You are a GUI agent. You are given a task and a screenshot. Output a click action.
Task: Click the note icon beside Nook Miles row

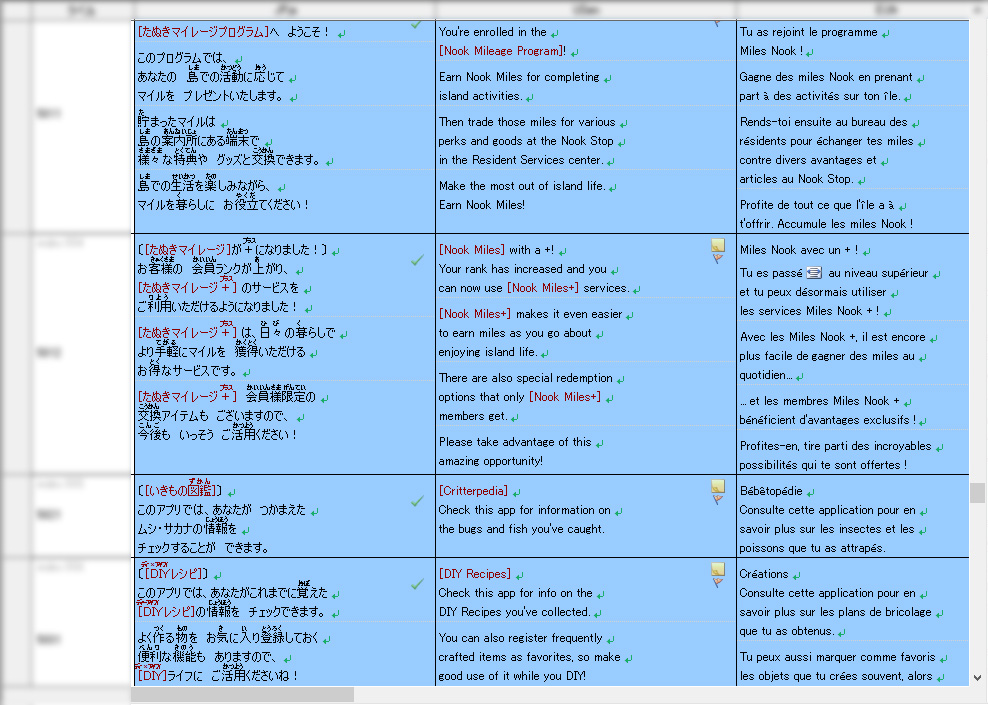click(718, 245)
